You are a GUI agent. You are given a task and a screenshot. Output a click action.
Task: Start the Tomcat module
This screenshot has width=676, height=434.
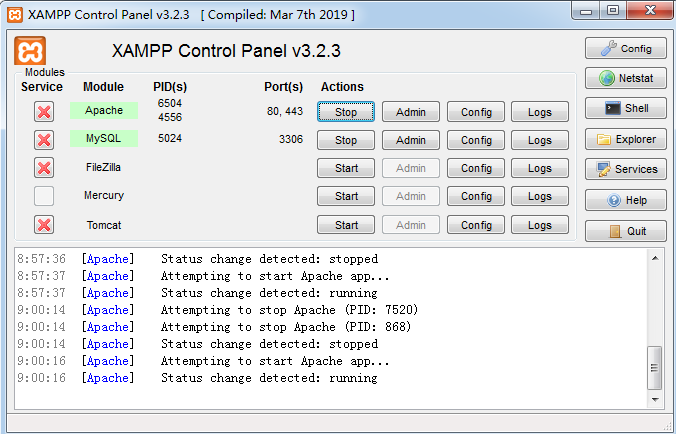coord(346,225)
